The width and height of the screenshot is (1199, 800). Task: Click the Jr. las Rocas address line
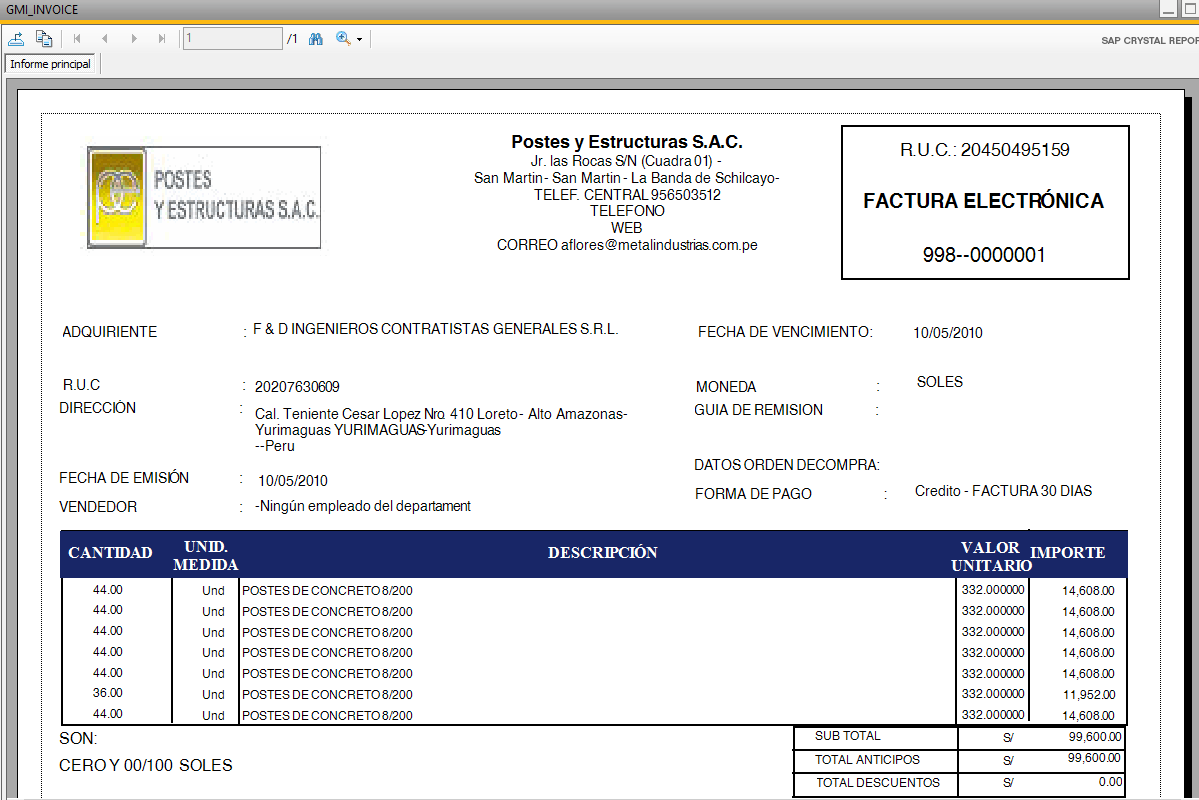click(626, 161)
